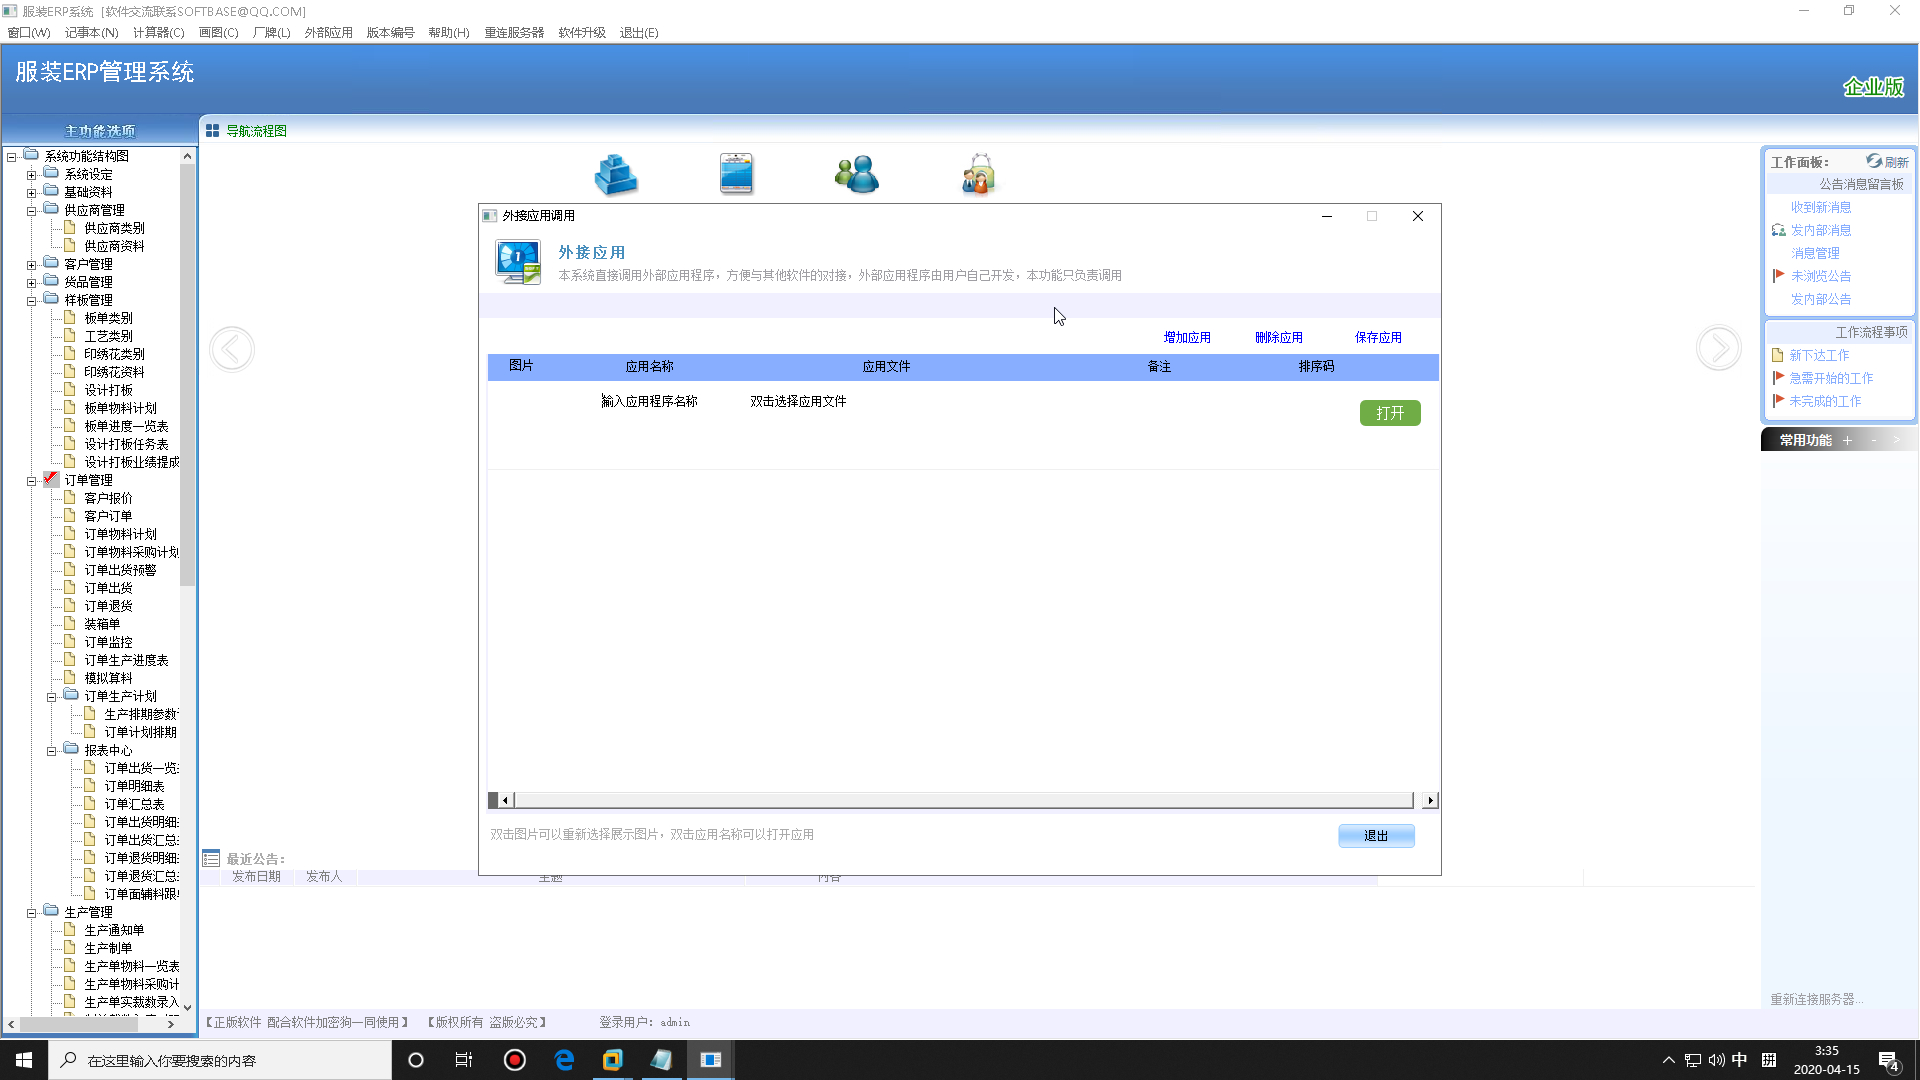This screenshot has width=1920, height=1080.
Task: Click the blue stacked boxes navigation icon
Action: [x=615, y=175]
